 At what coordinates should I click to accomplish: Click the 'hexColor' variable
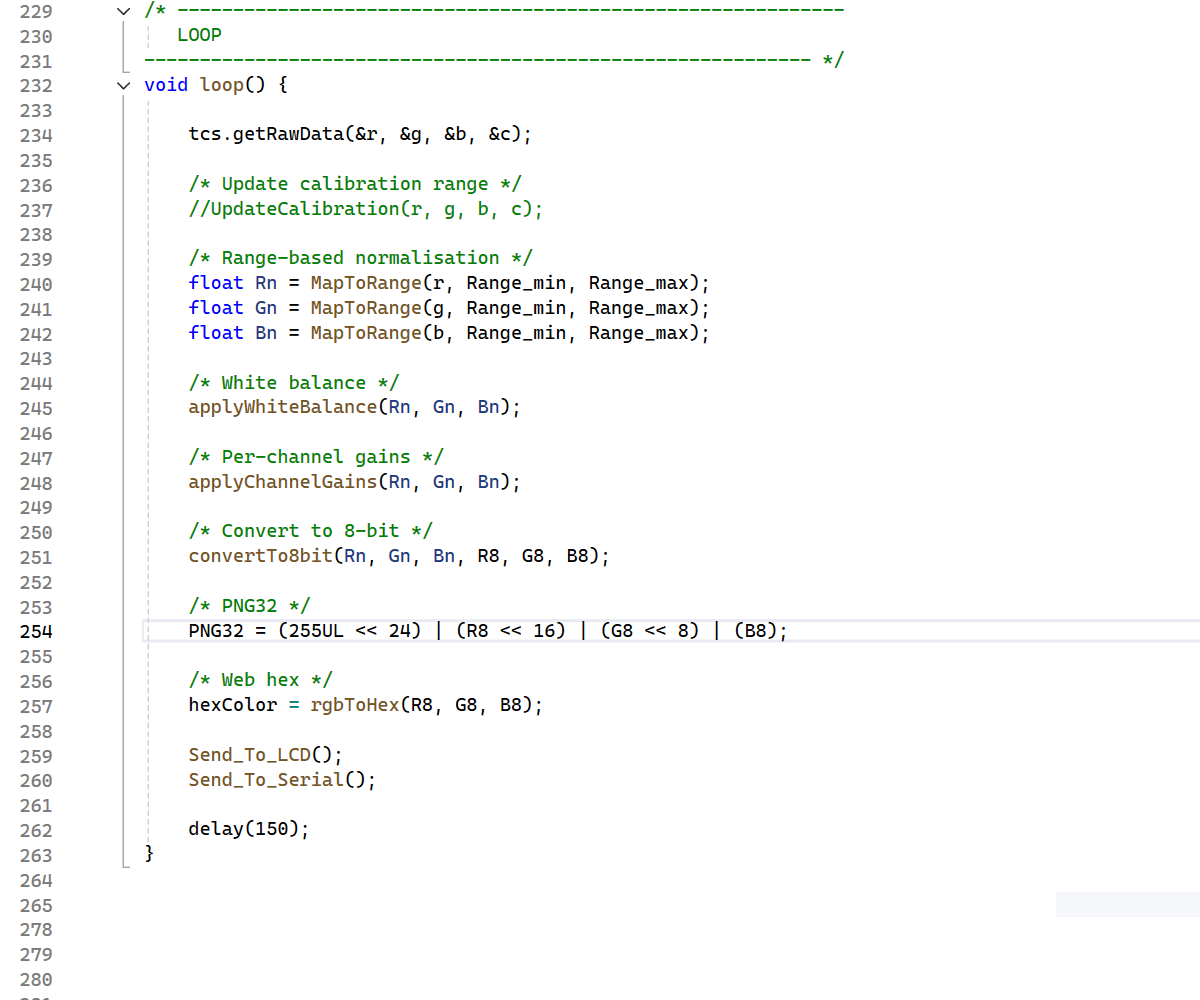click(x=233, y=705)
